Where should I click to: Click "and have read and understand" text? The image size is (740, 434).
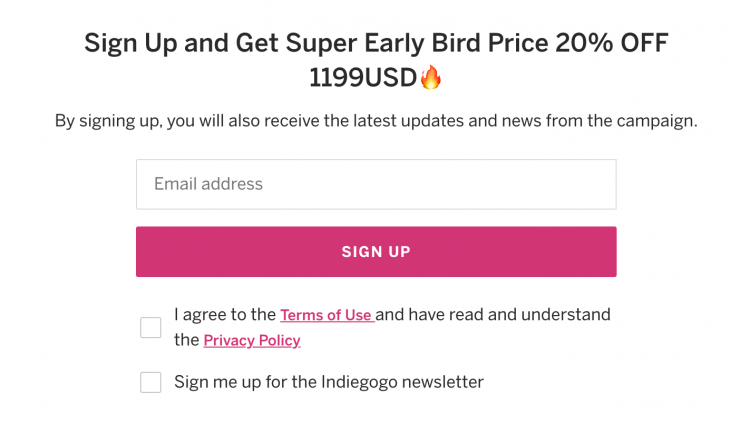492,315
